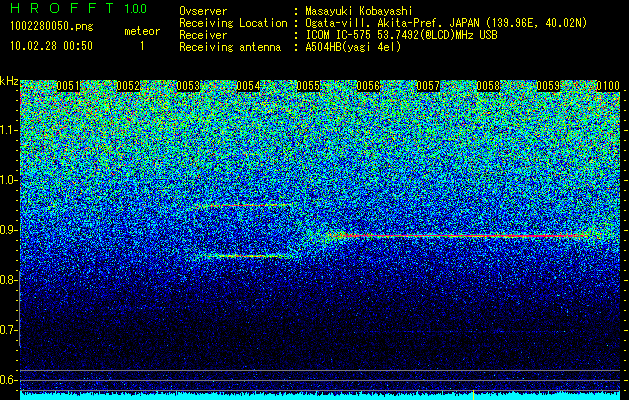The height and width of the screenshot is (400, 629).
Task: Click the 0058 time marker
Action: 488,86
